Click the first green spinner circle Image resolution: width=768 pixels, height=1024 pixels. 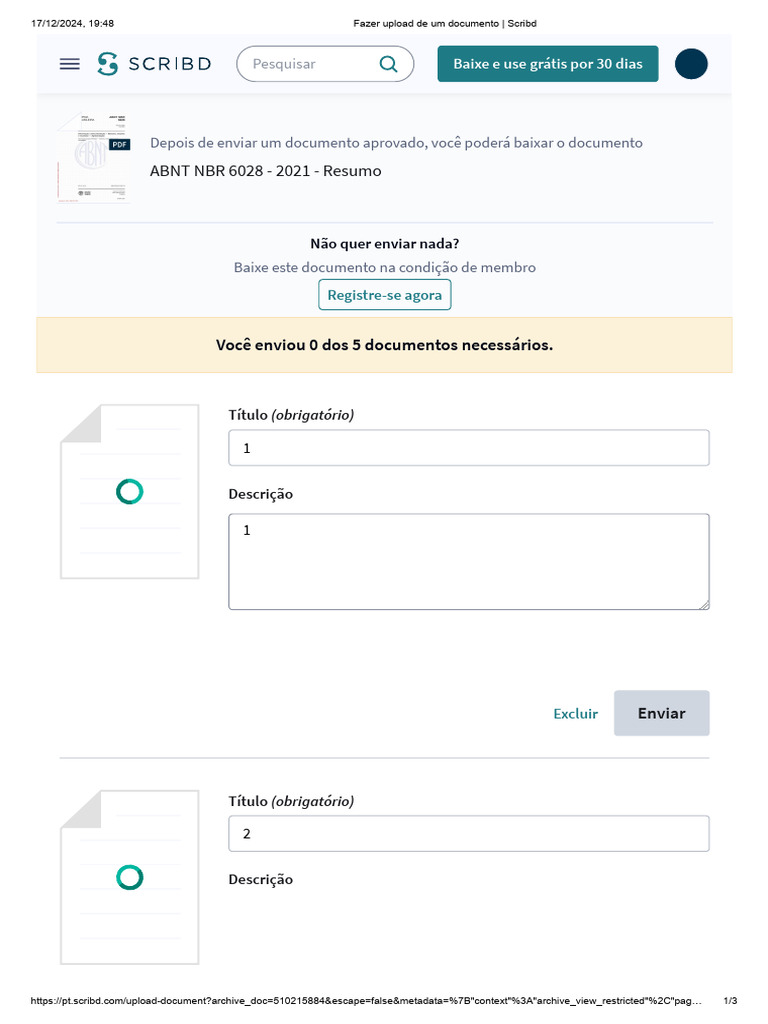tap(129, 492)
